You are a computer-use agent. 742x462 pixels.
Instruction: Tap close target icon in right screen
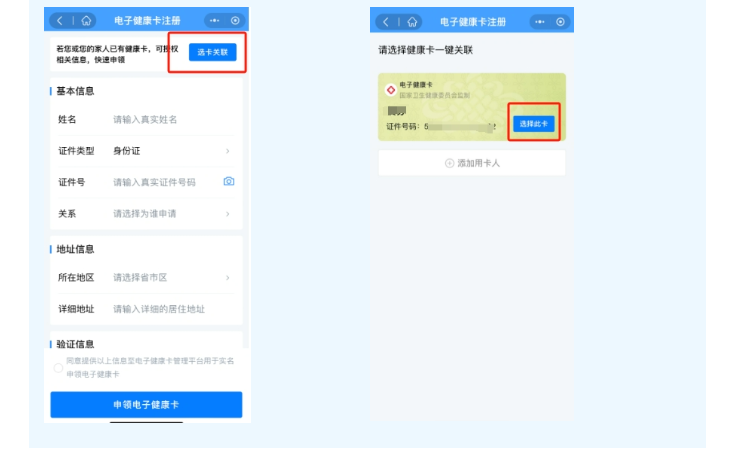560,22
